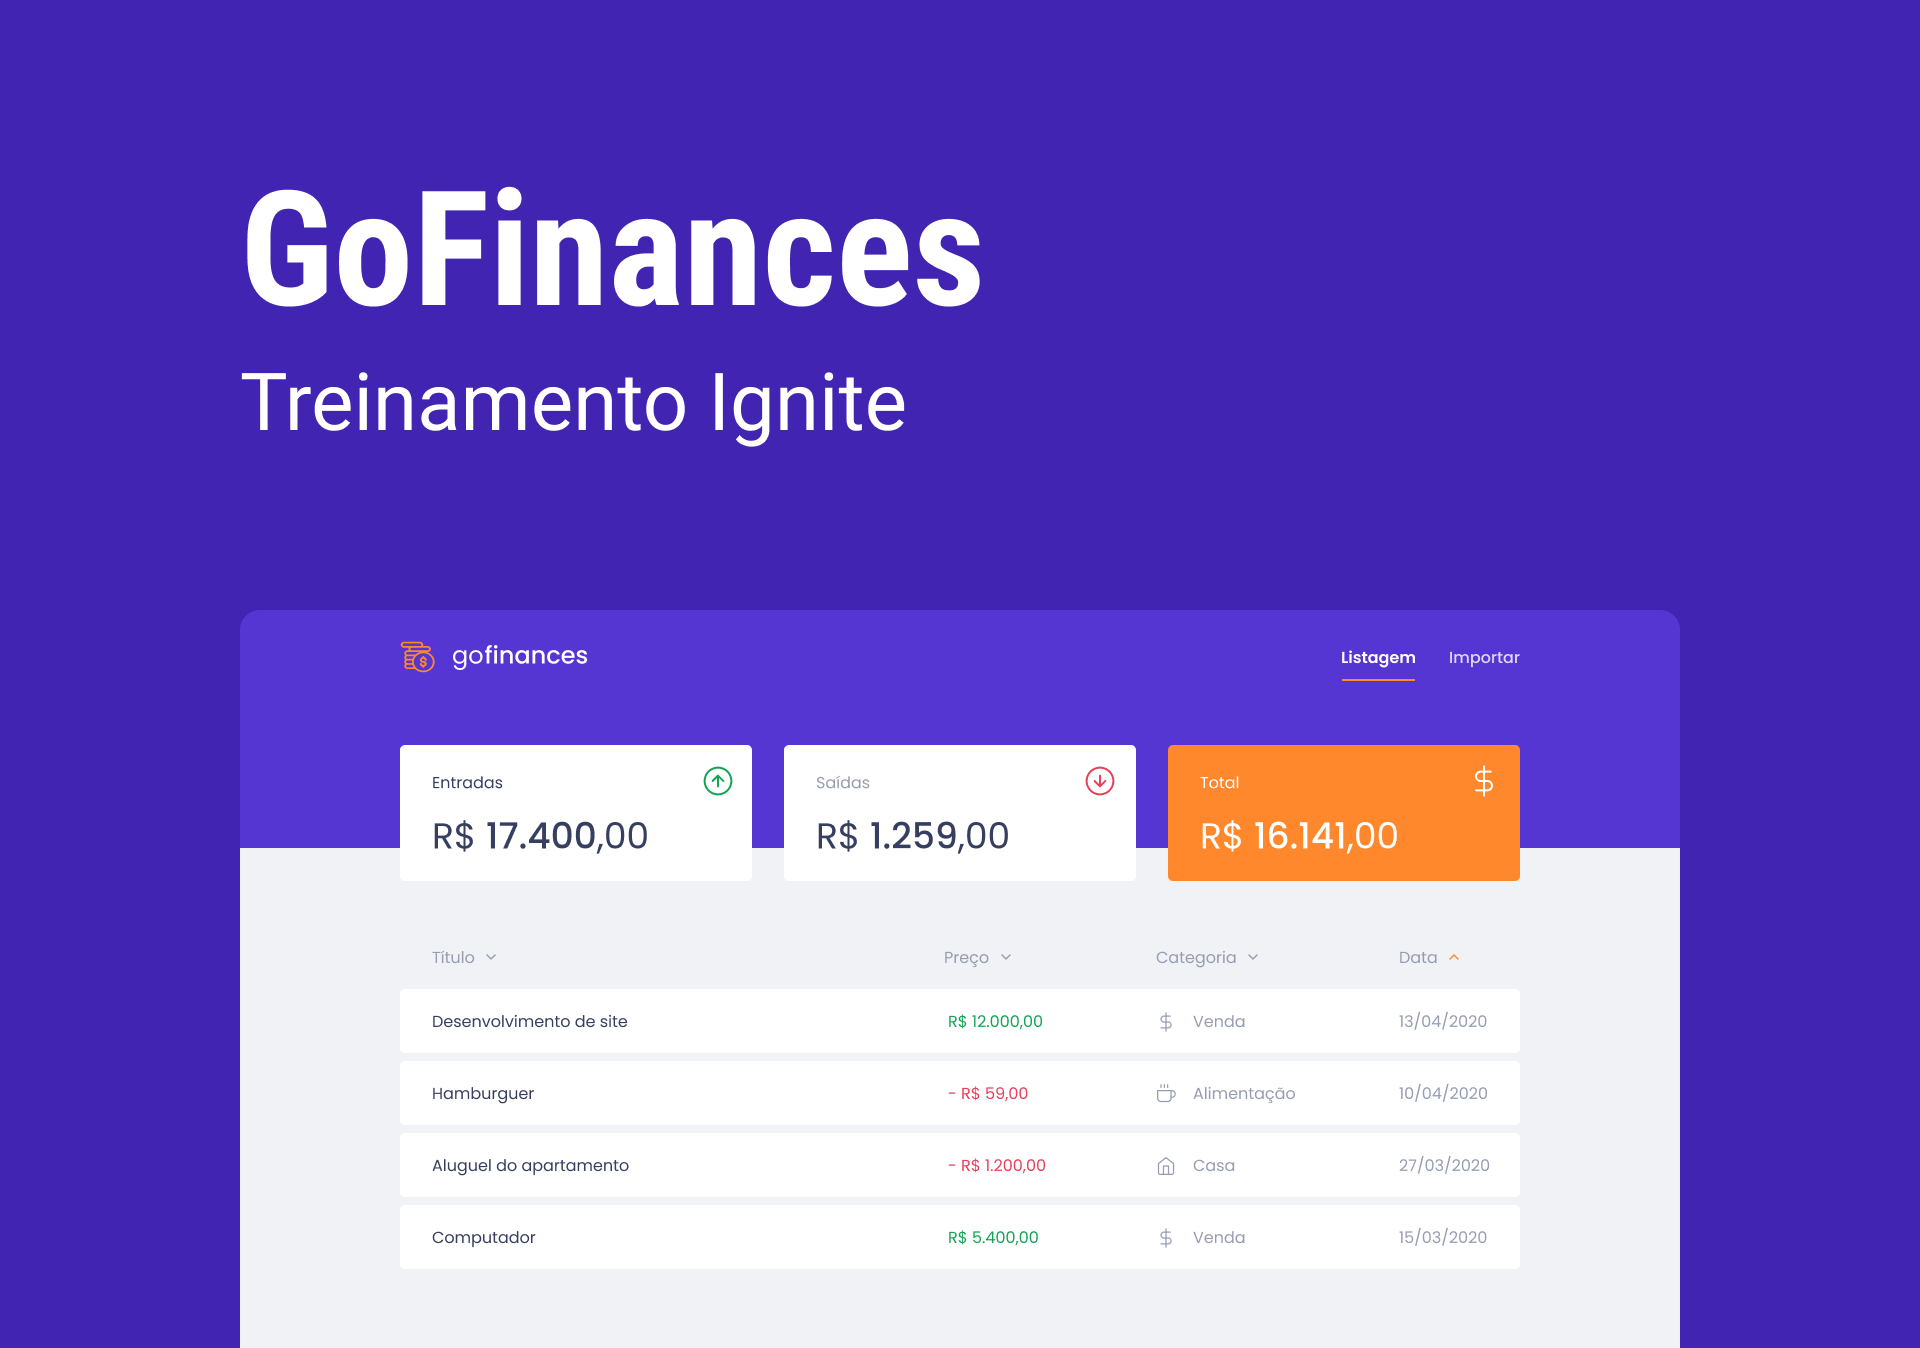1920x1348 pixels.
Task: Switch to the Listagem tab
Action: 1377,658
